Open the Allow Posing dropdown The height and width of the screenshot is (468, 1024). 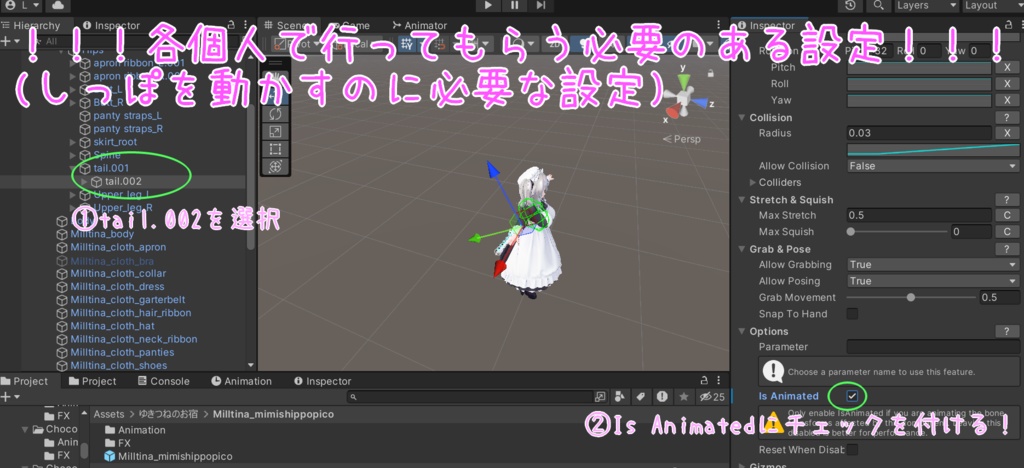pos(933,281)
